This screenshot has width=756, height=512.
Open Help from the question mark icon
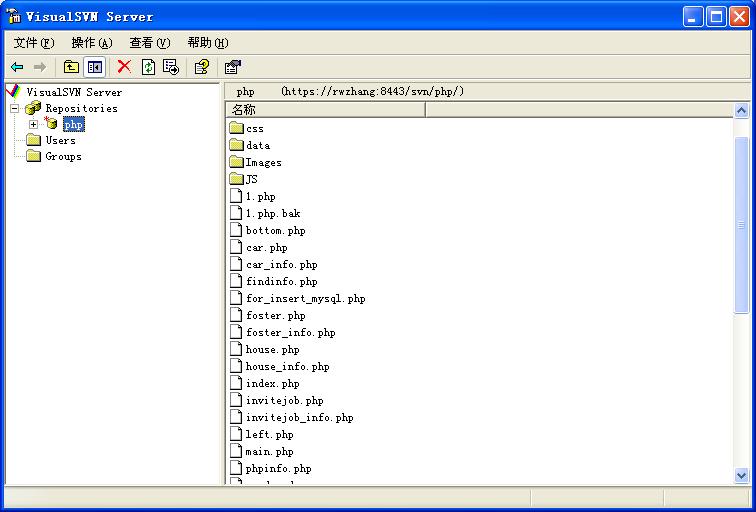[202, 67]
